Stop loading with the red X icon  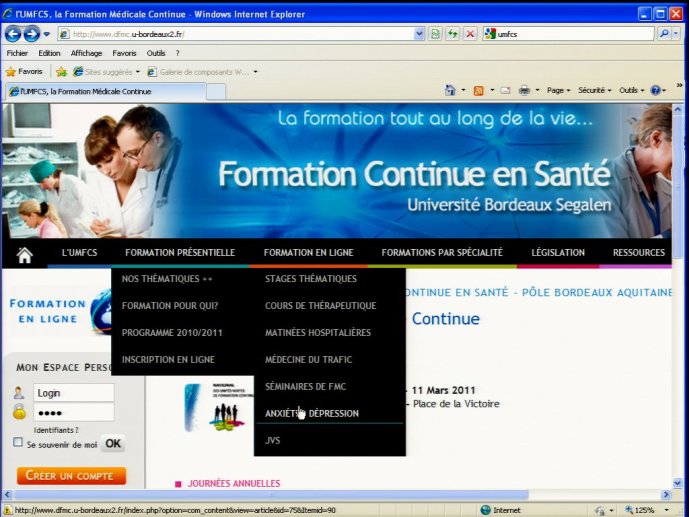tap(470, 34)
